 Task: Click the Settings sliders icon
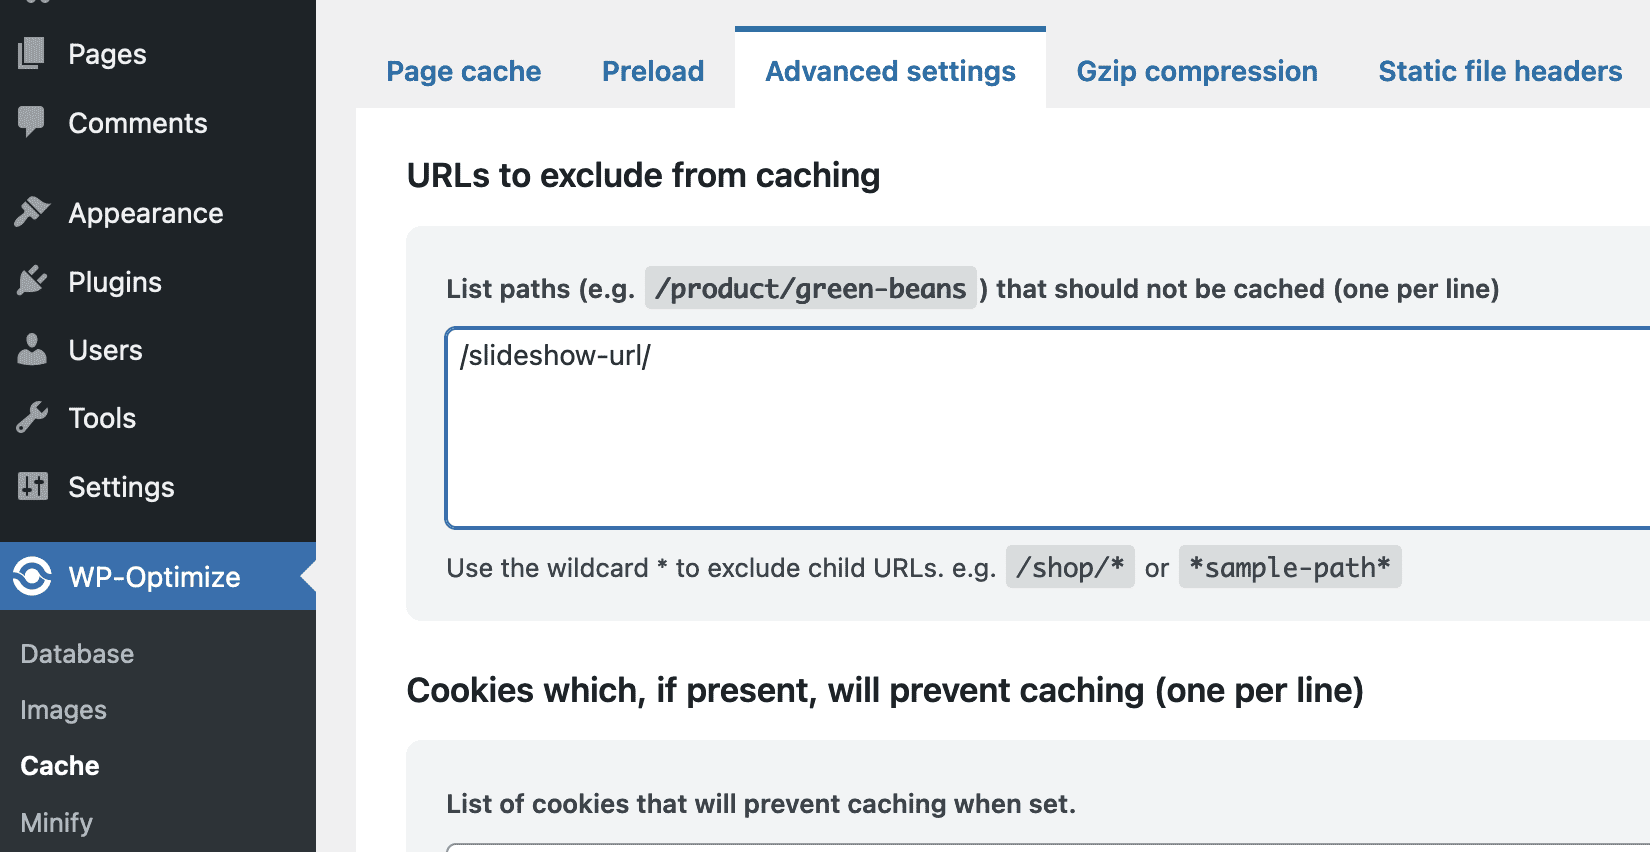(32, 486)
